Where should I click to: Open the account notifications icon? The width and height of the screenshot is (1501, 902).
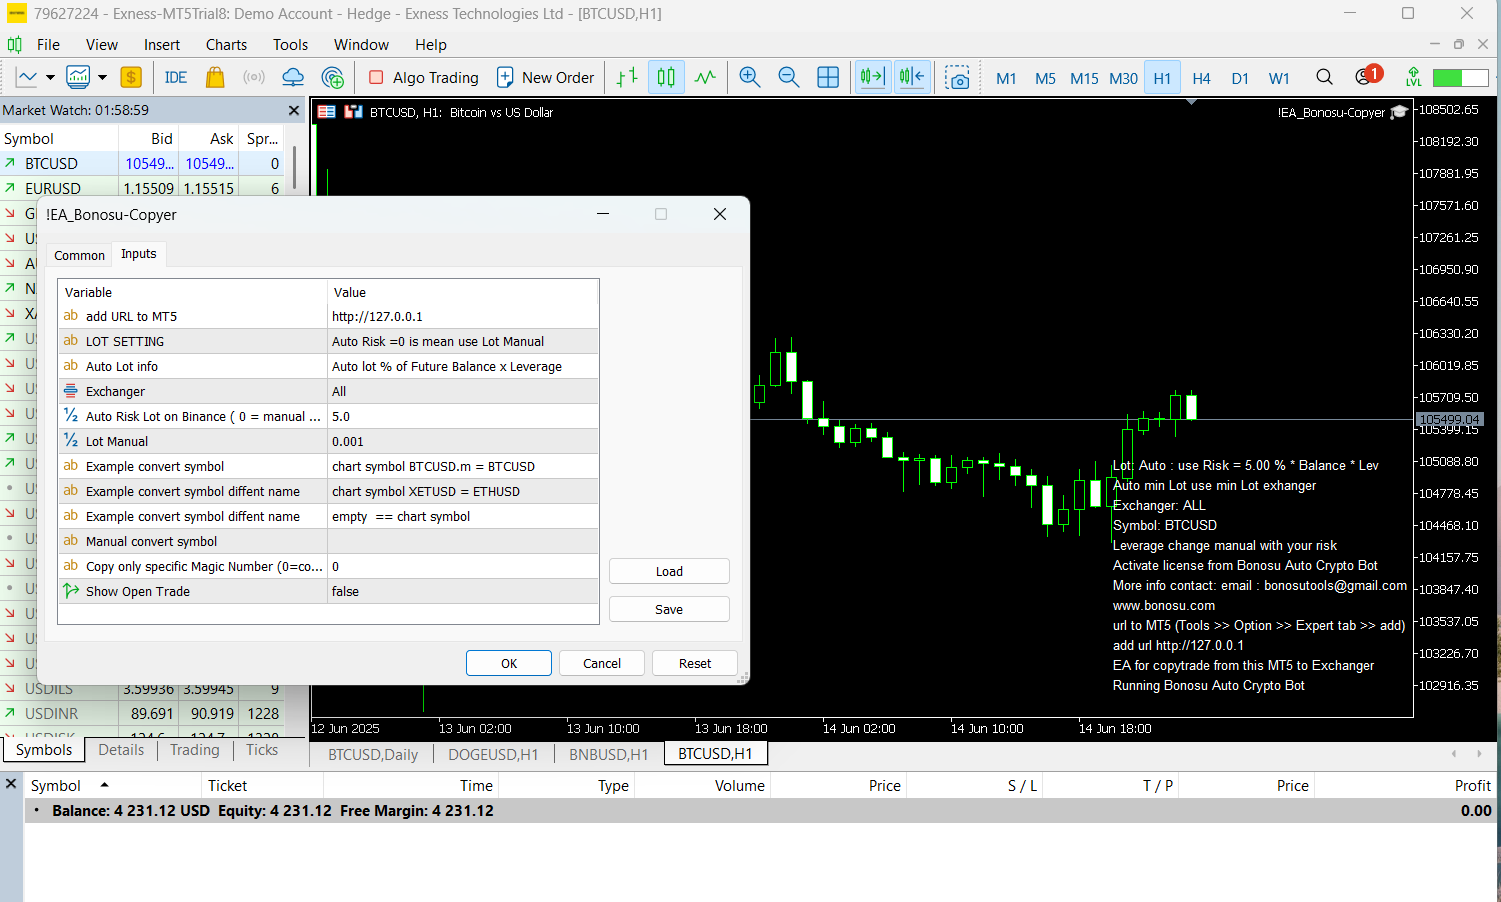coord(1367,76)
